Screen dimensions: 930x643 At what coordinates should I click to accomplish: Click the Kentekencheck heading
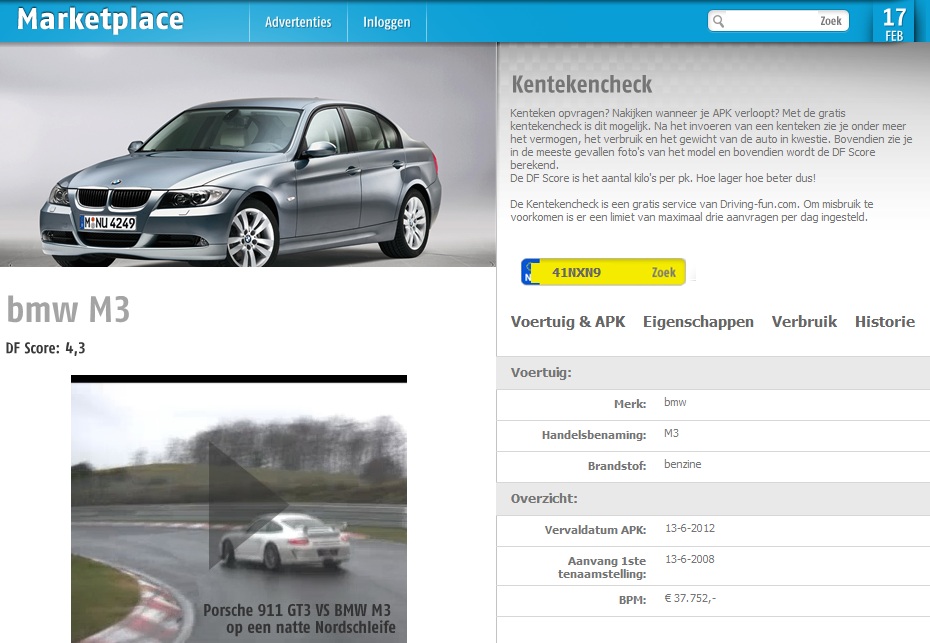pos(582,84)
